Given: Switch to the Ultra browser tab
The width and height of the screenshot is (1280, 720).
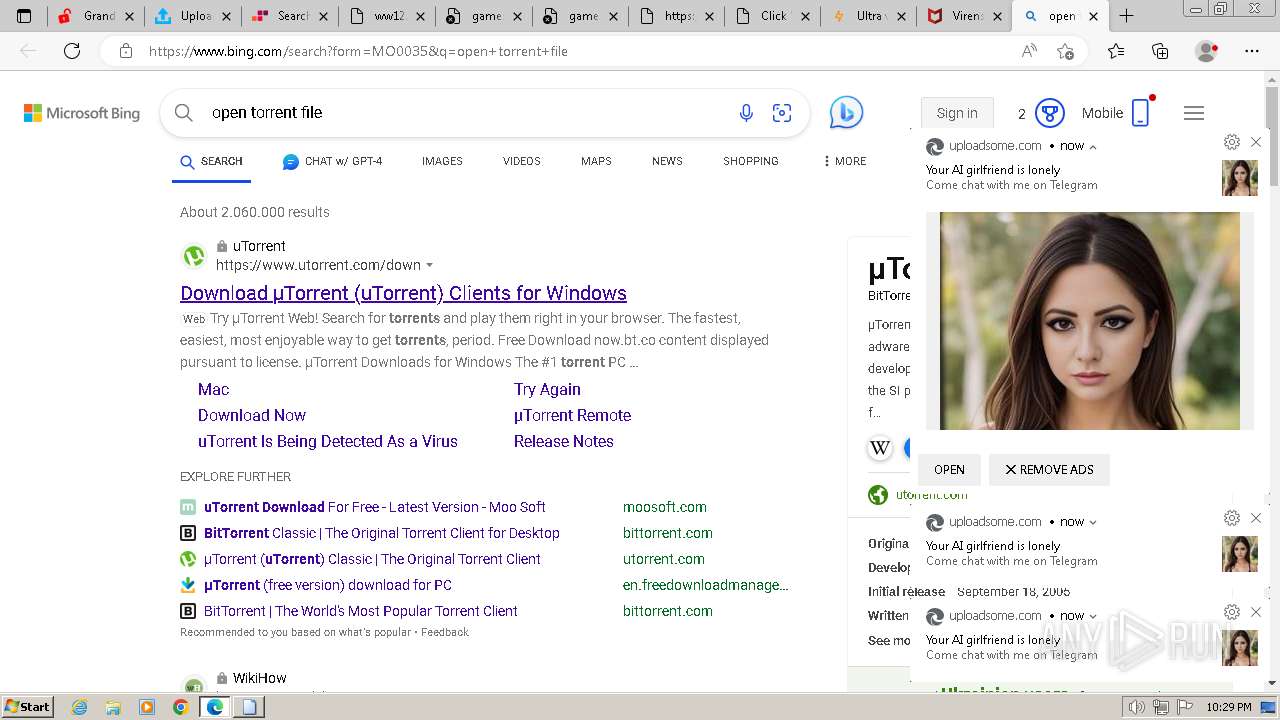Looking at the screenshot, I should (x=869, y=16).
